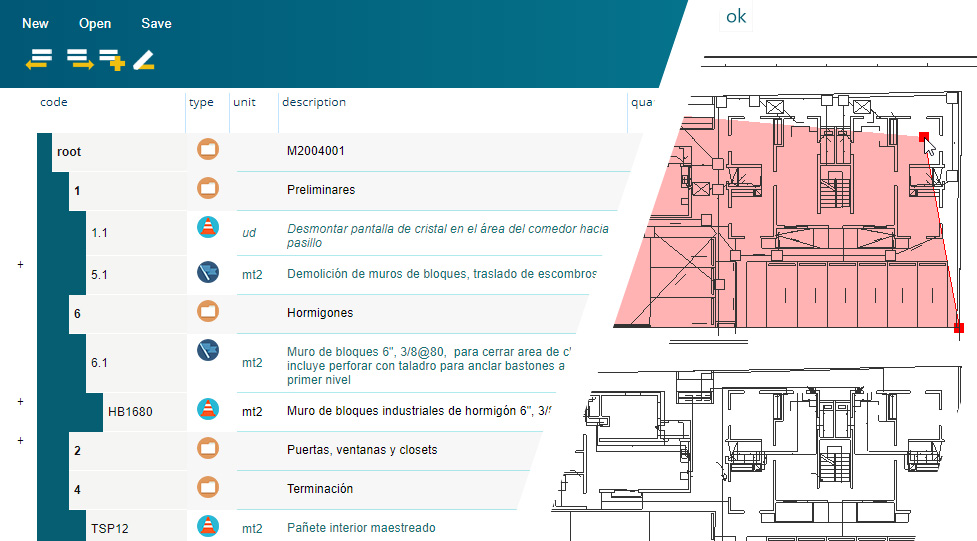Select the pencil edit toolbar icon
Screen dimensions: 977x541
pyautogui.click(x=144, y=61)
